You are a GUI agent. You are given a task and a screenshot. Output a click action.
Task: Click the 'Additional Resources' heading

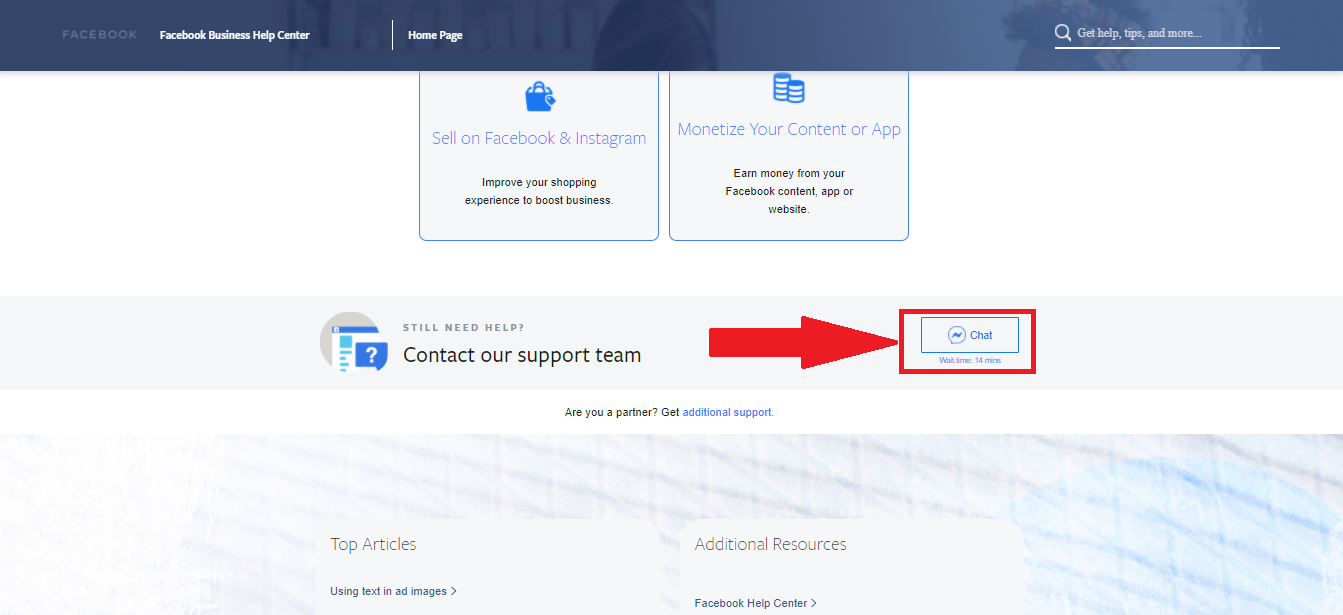click(771, 544)
